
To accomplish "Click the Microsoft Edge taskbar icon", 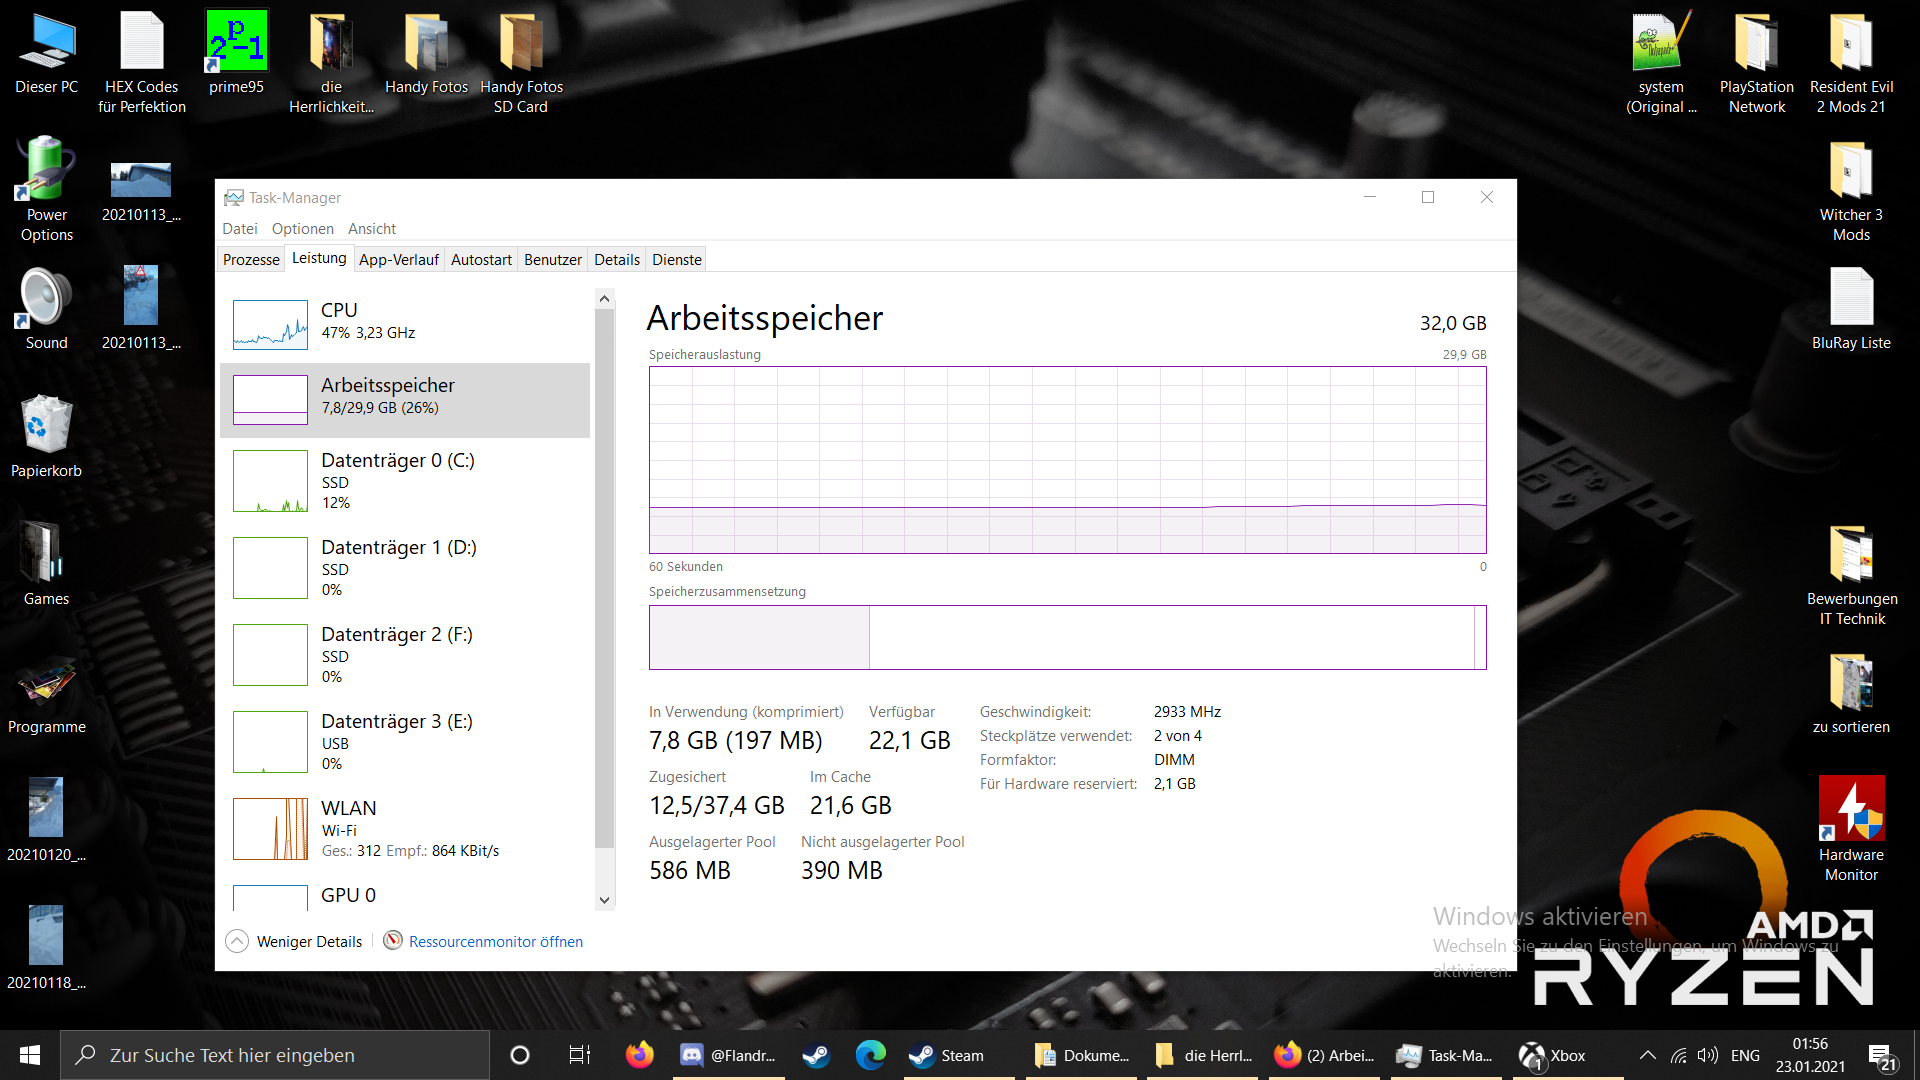I will (870, 1055).
